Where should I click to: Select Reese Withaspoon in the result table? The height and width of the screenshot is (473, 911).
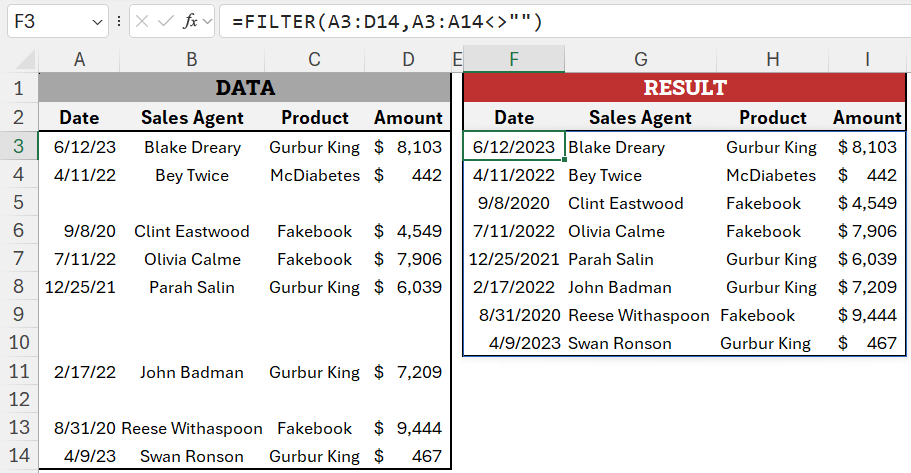(x=639, y=316)
